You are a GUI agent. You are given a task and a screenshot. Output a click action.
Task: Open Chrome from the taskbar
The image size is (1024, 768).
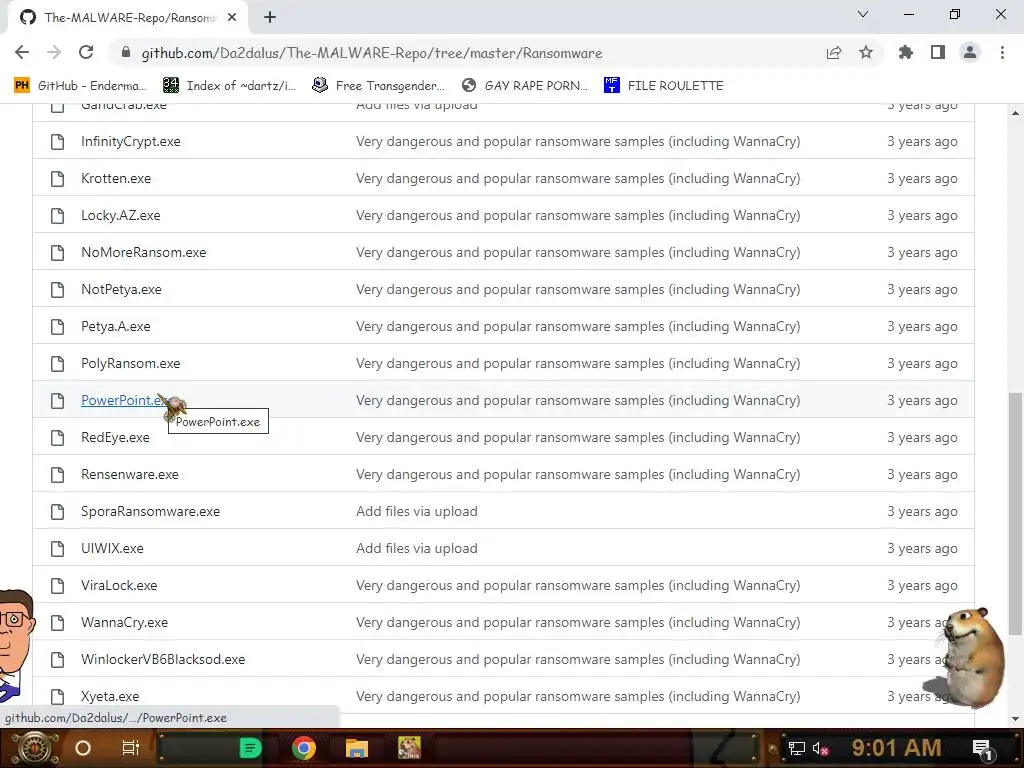coord(304,748)
